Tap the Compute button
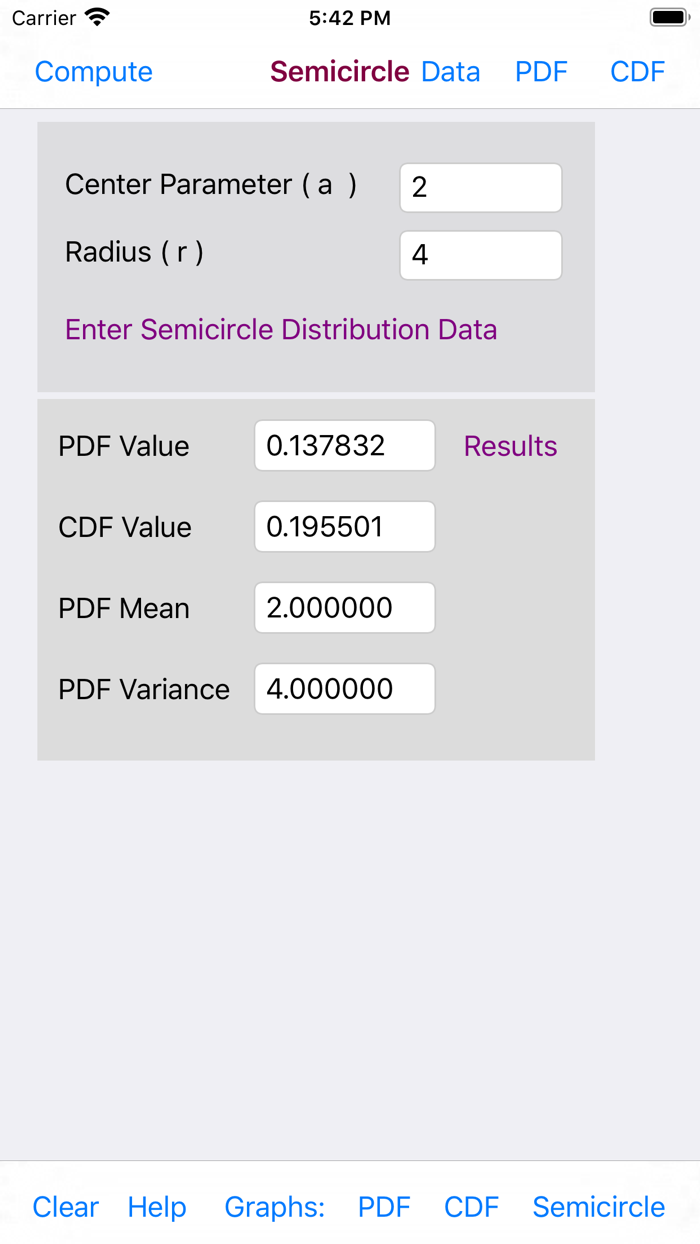The image size is (700, 1244). (x=93, y=71)
